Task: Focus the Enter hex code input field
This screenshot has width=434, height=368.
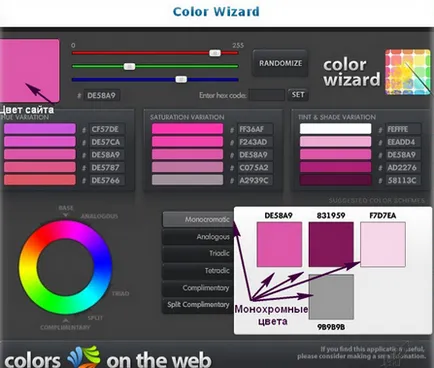Action: (267, 95)
